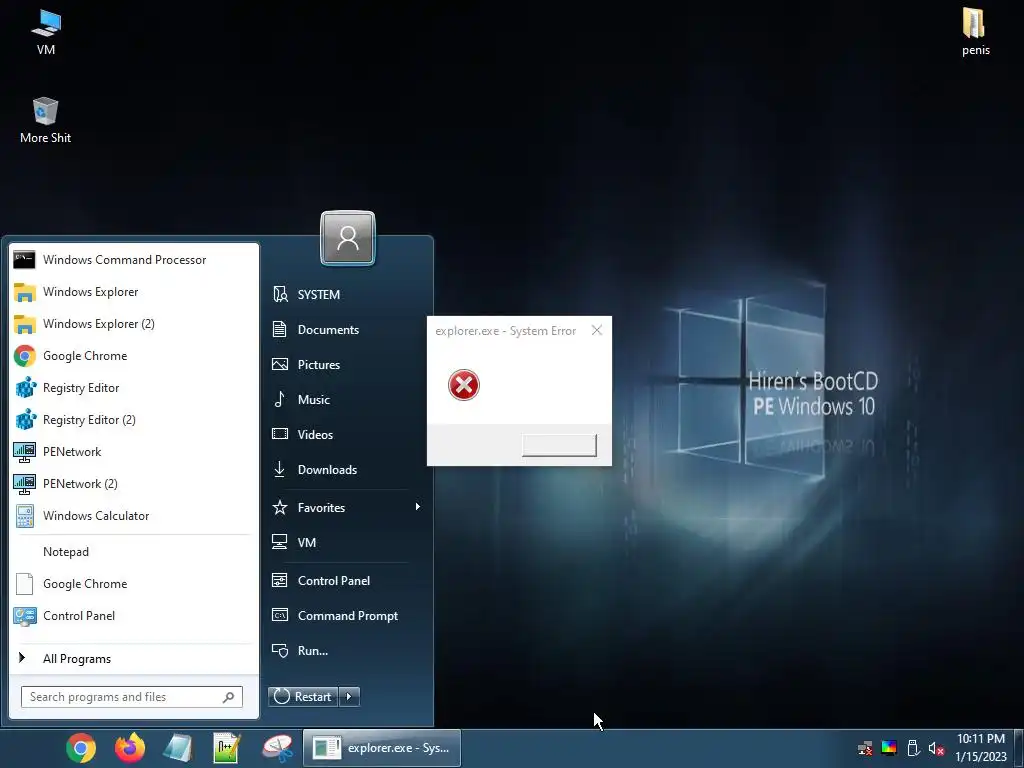This screenshot has width=1024, height=768.
Task: Open Music folder link
Action: pyautogui.click(x=346, y=400)
